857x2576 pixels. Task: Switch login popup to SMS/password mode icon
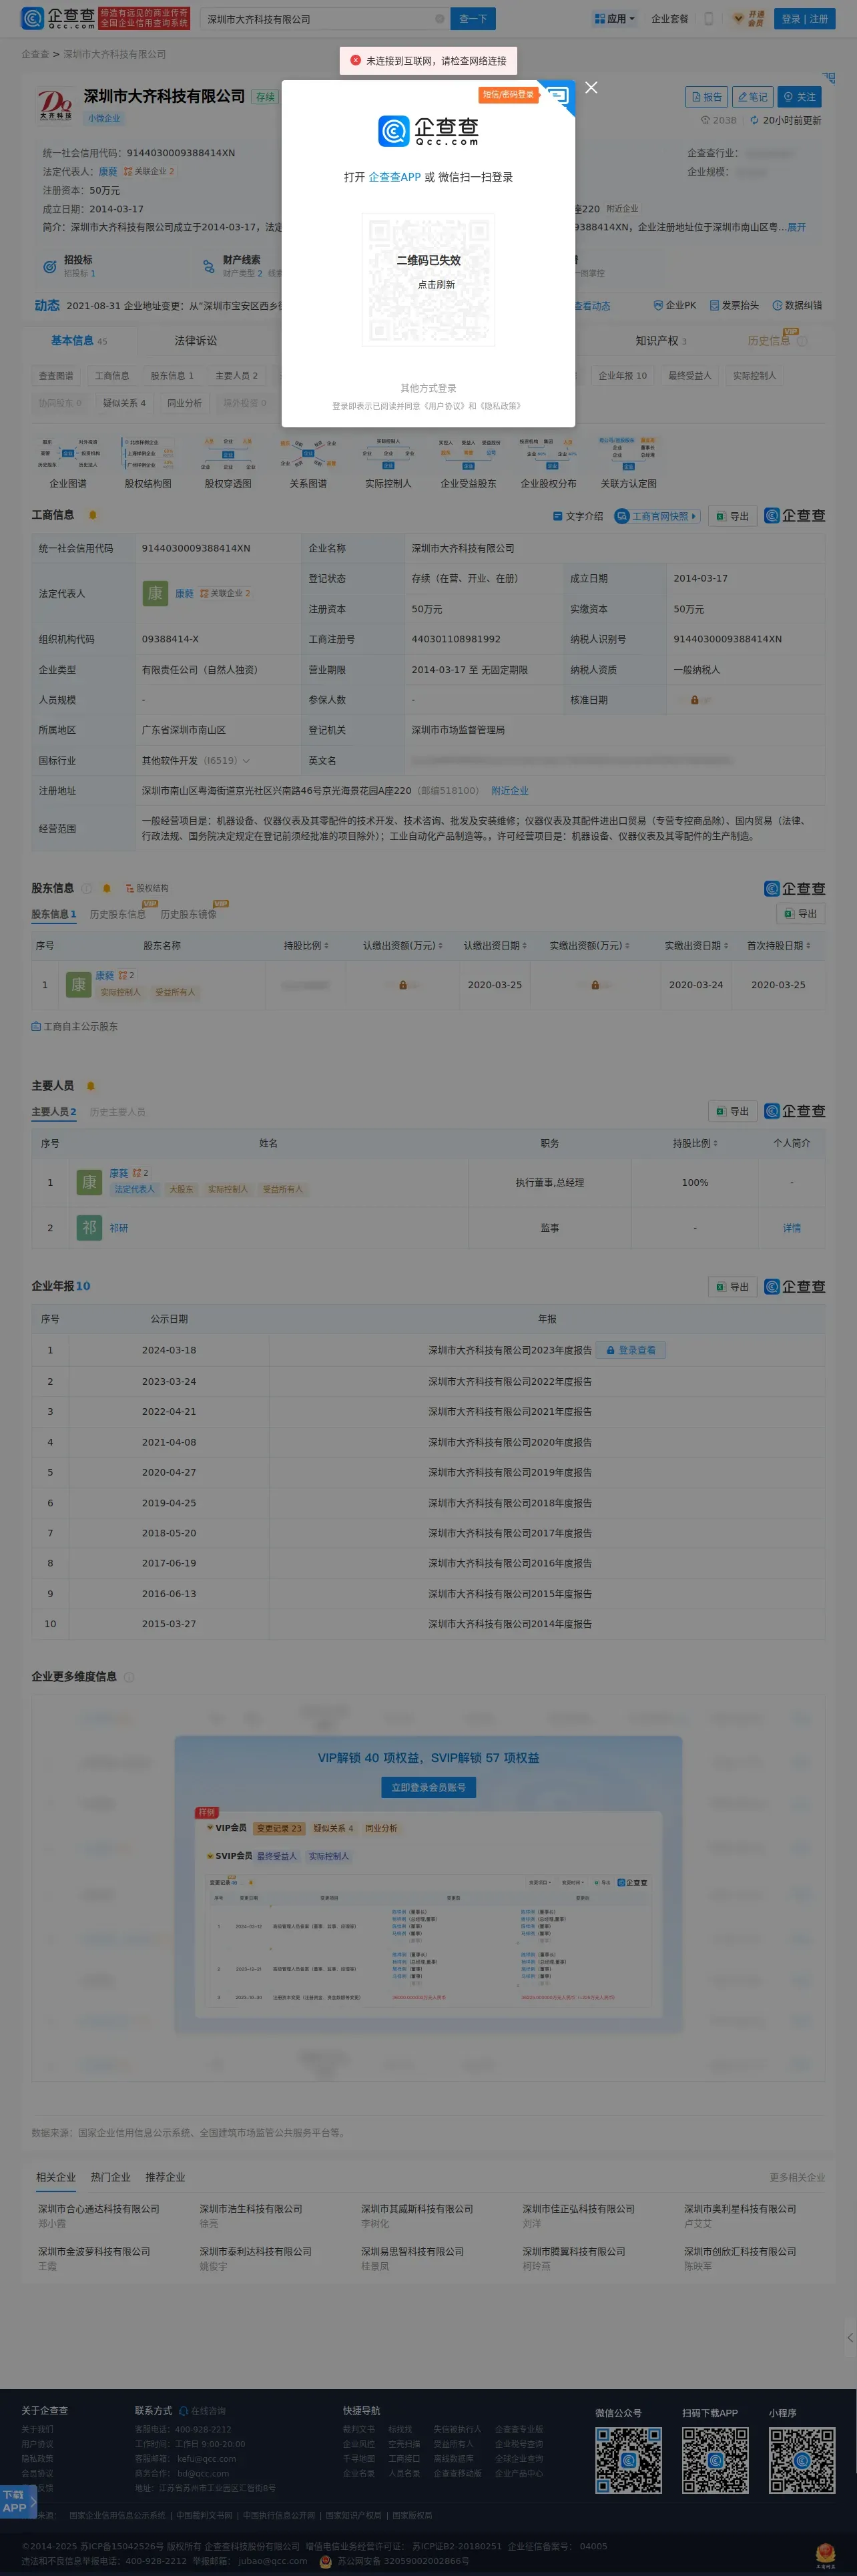tap(557, 97)
